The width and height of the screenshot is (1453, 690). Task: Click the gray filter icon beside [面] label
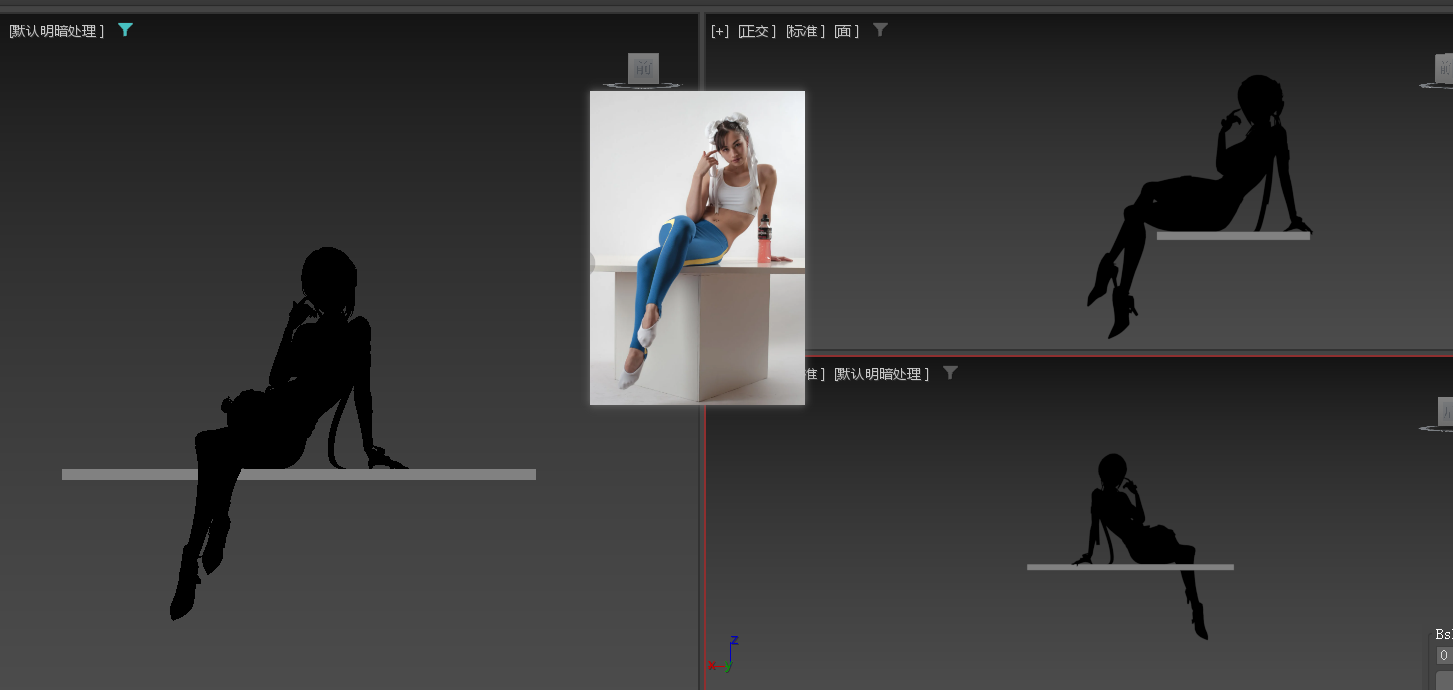pyautogui.click(x=880, y=30)
